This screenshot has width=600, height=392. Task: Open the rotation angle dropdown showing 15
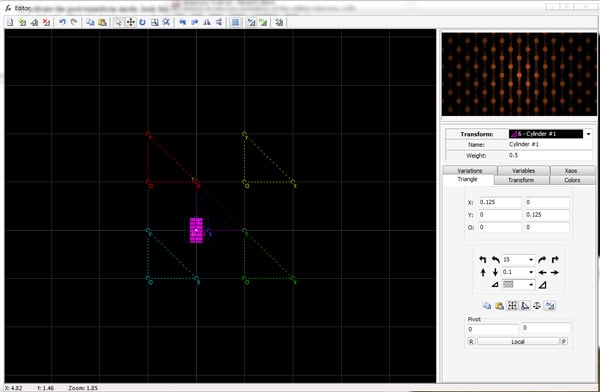pyautogui.click(x=531, y=260)
